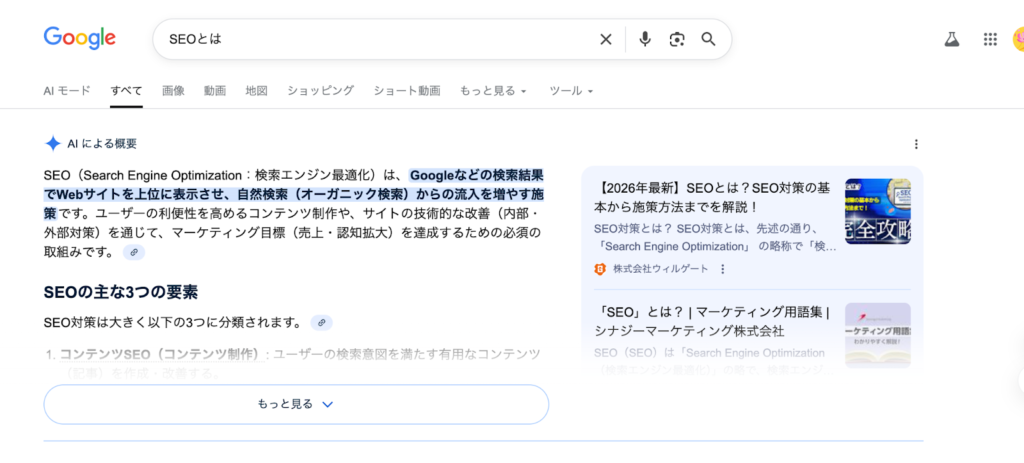The height and width of the screenshot is (463, 1024).
Task: Click link icon beside SEO対策 classification sentence
Action: point(320,323)
